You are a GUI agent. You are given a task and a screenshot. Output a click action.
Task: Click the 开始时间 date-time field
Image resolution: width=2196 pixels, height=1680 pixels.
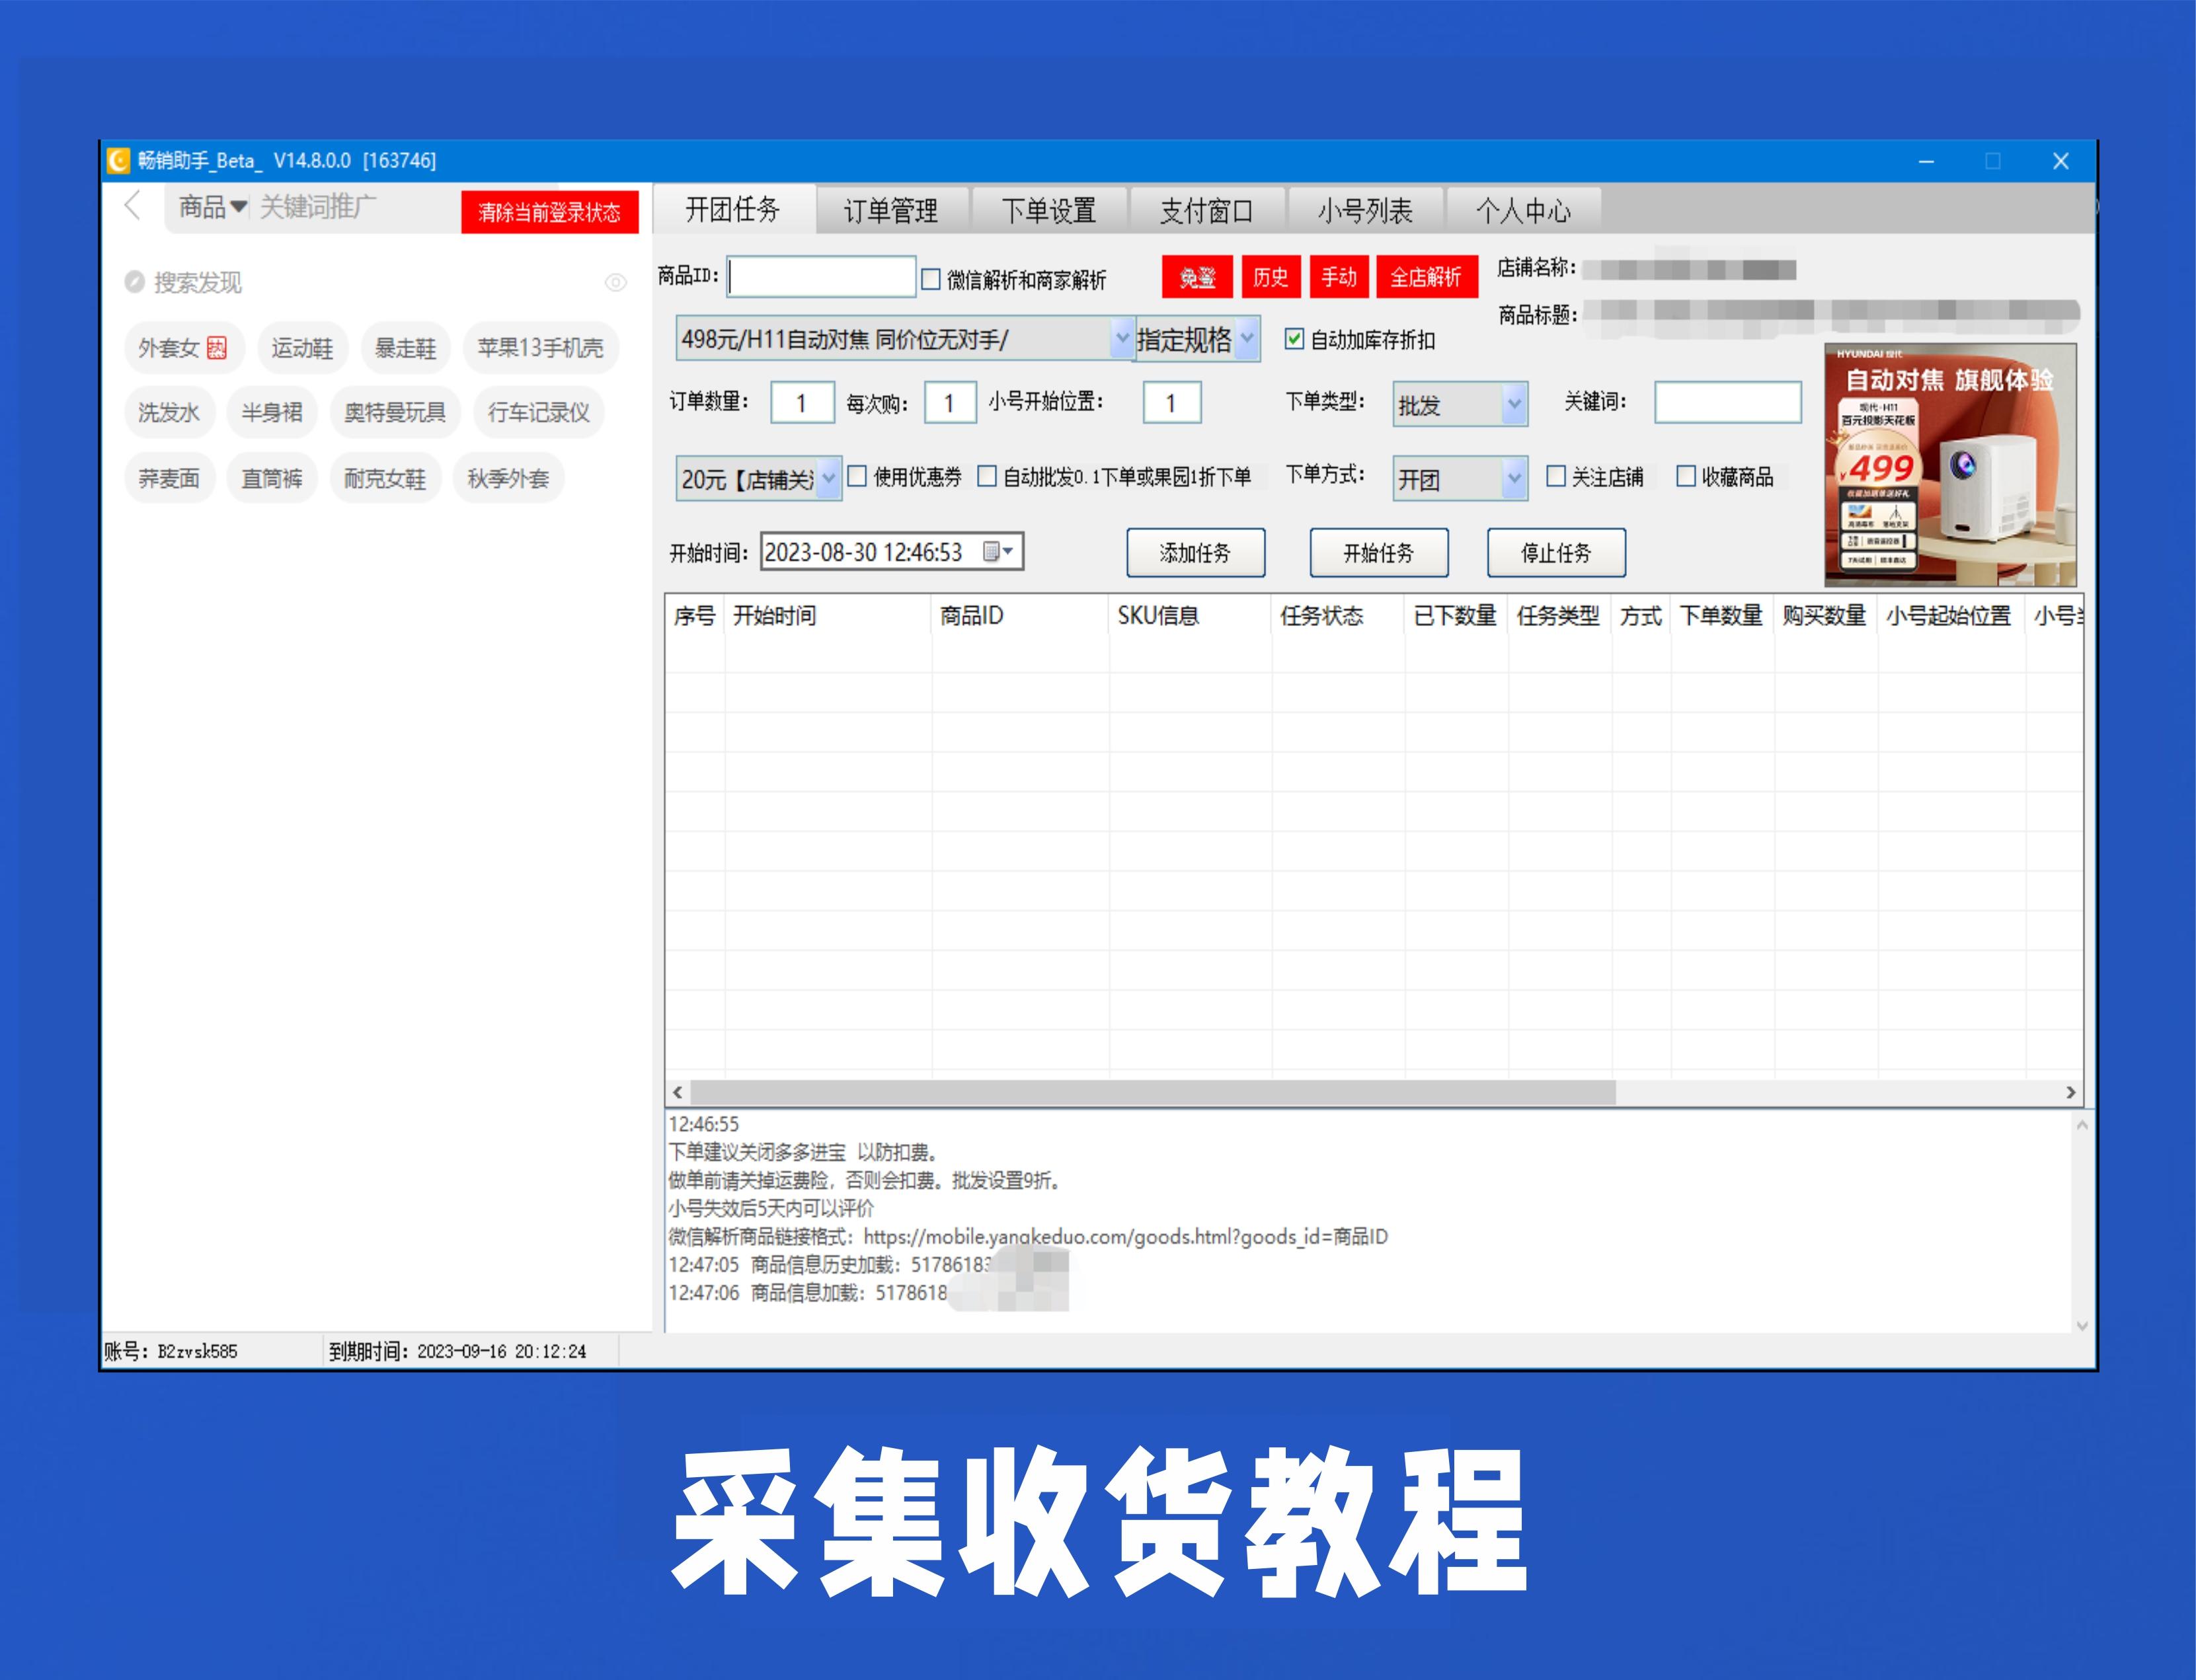click(x=891, y=551)
